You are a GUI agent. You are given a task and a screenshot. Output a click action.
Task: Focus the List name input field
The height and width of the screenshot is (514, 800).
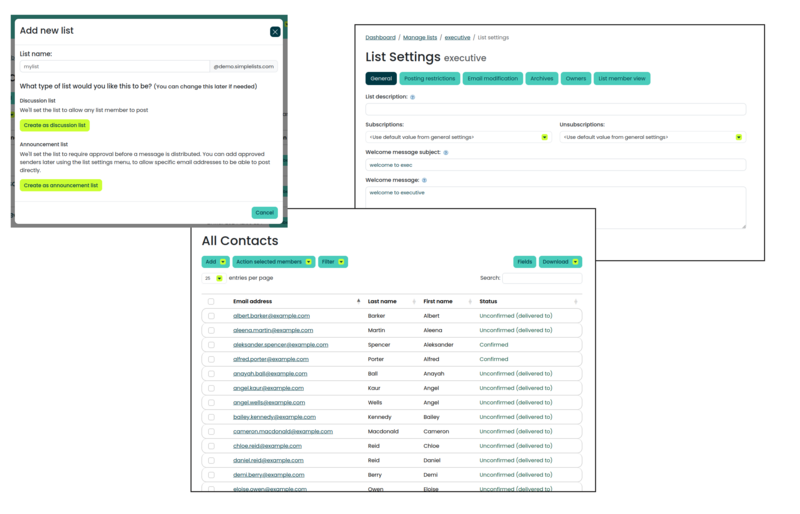click(114, 66)
